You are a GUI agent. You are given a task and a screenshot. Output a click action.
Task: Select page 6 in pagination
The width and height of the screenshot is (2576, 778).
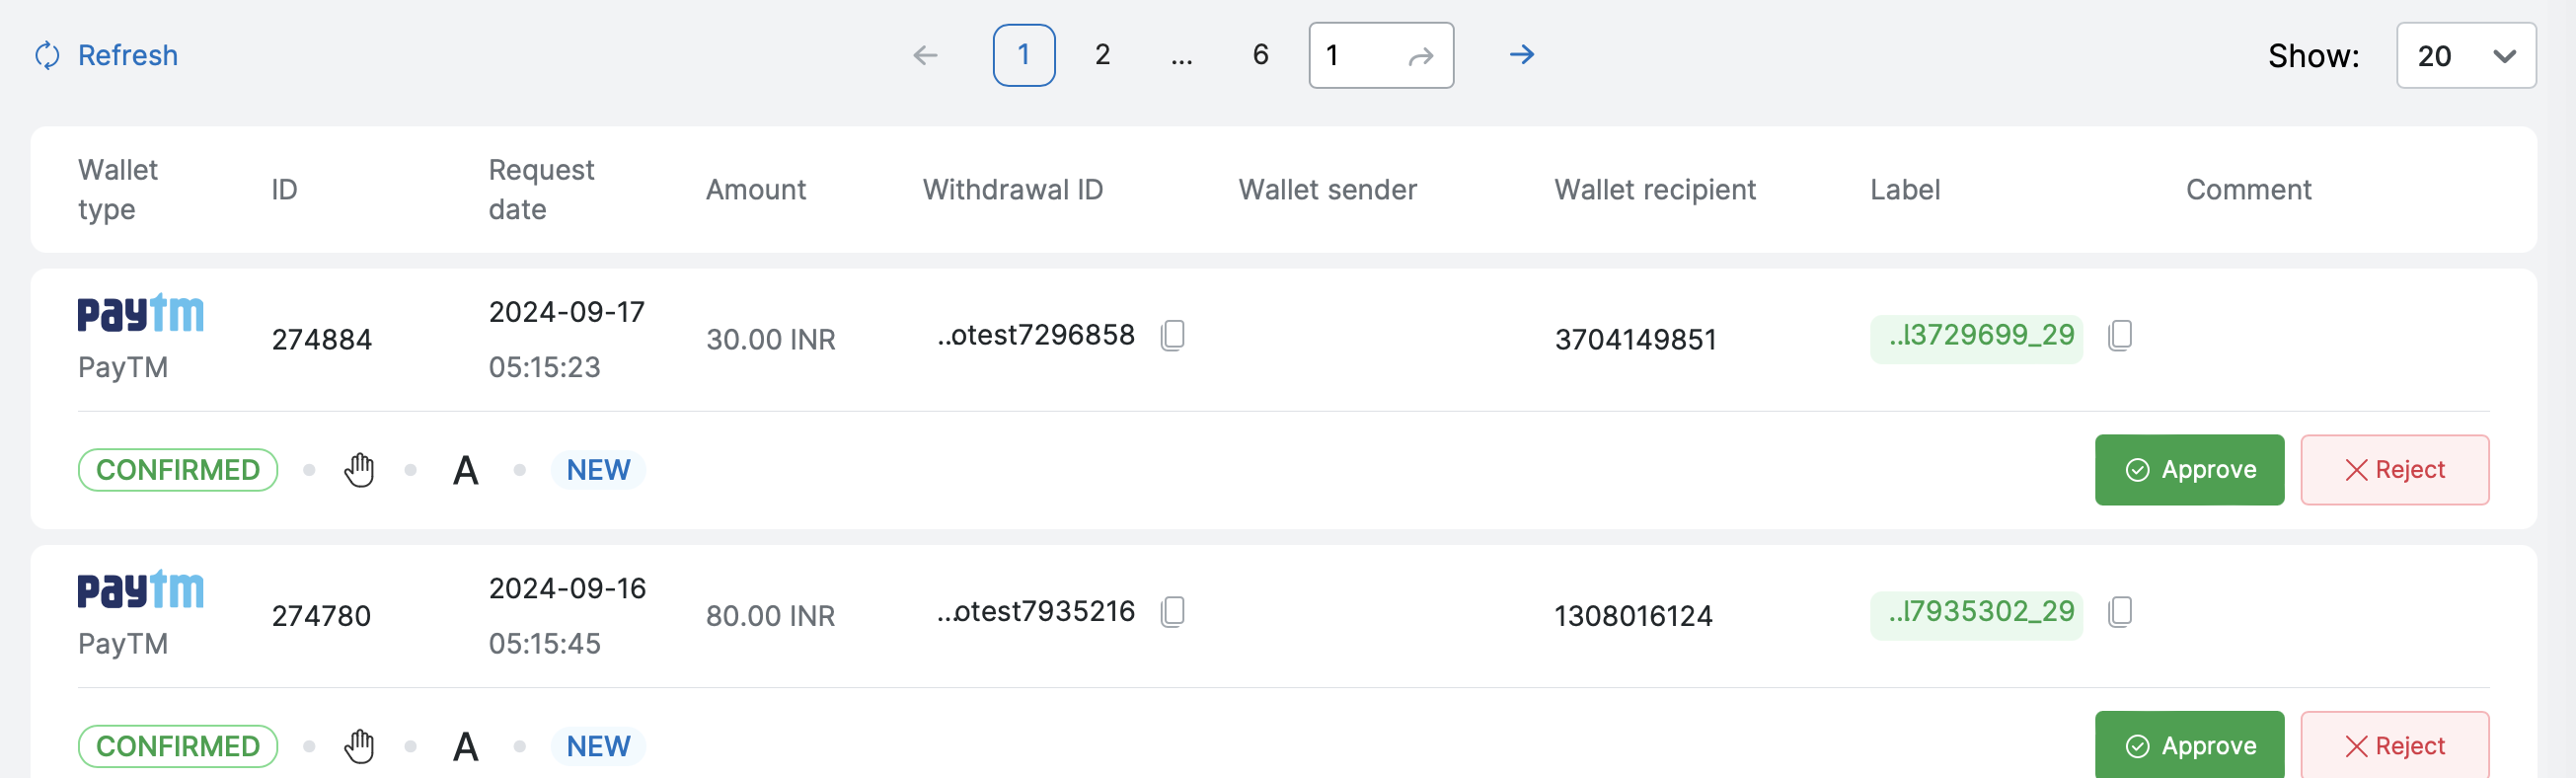click(x=1260, y=55)
